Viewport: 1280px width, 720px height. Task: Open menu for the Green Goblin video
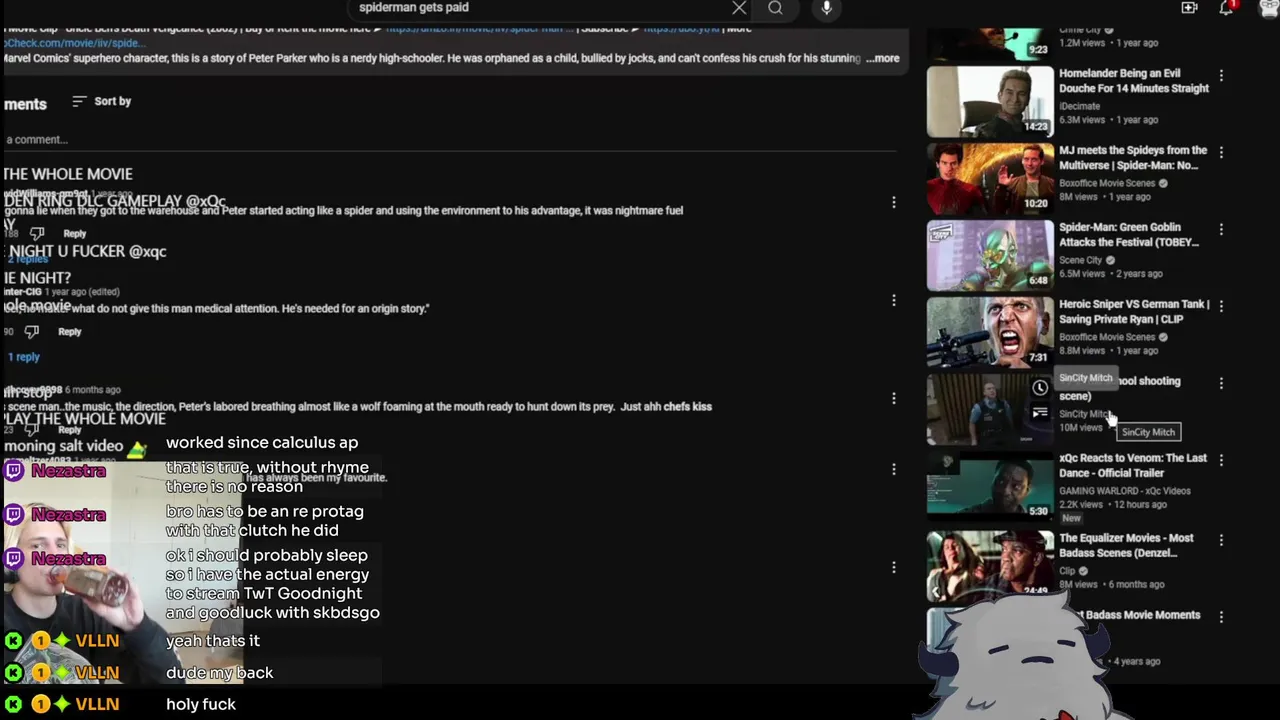coord(1221,230)
